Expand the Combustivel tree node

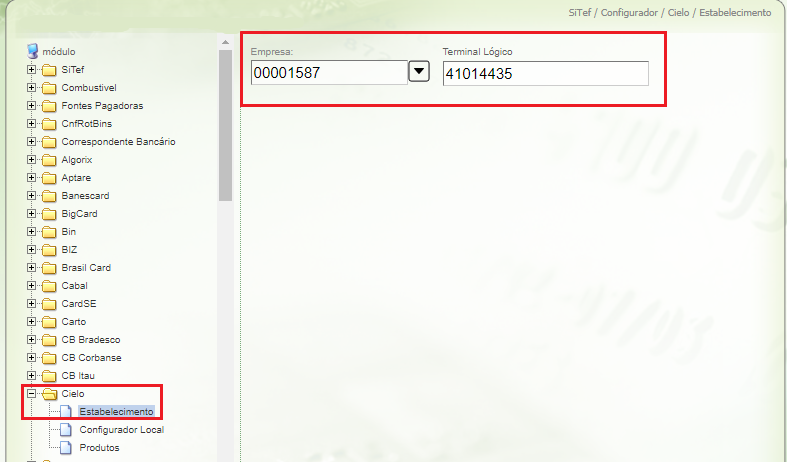click(x=32, y=88)
